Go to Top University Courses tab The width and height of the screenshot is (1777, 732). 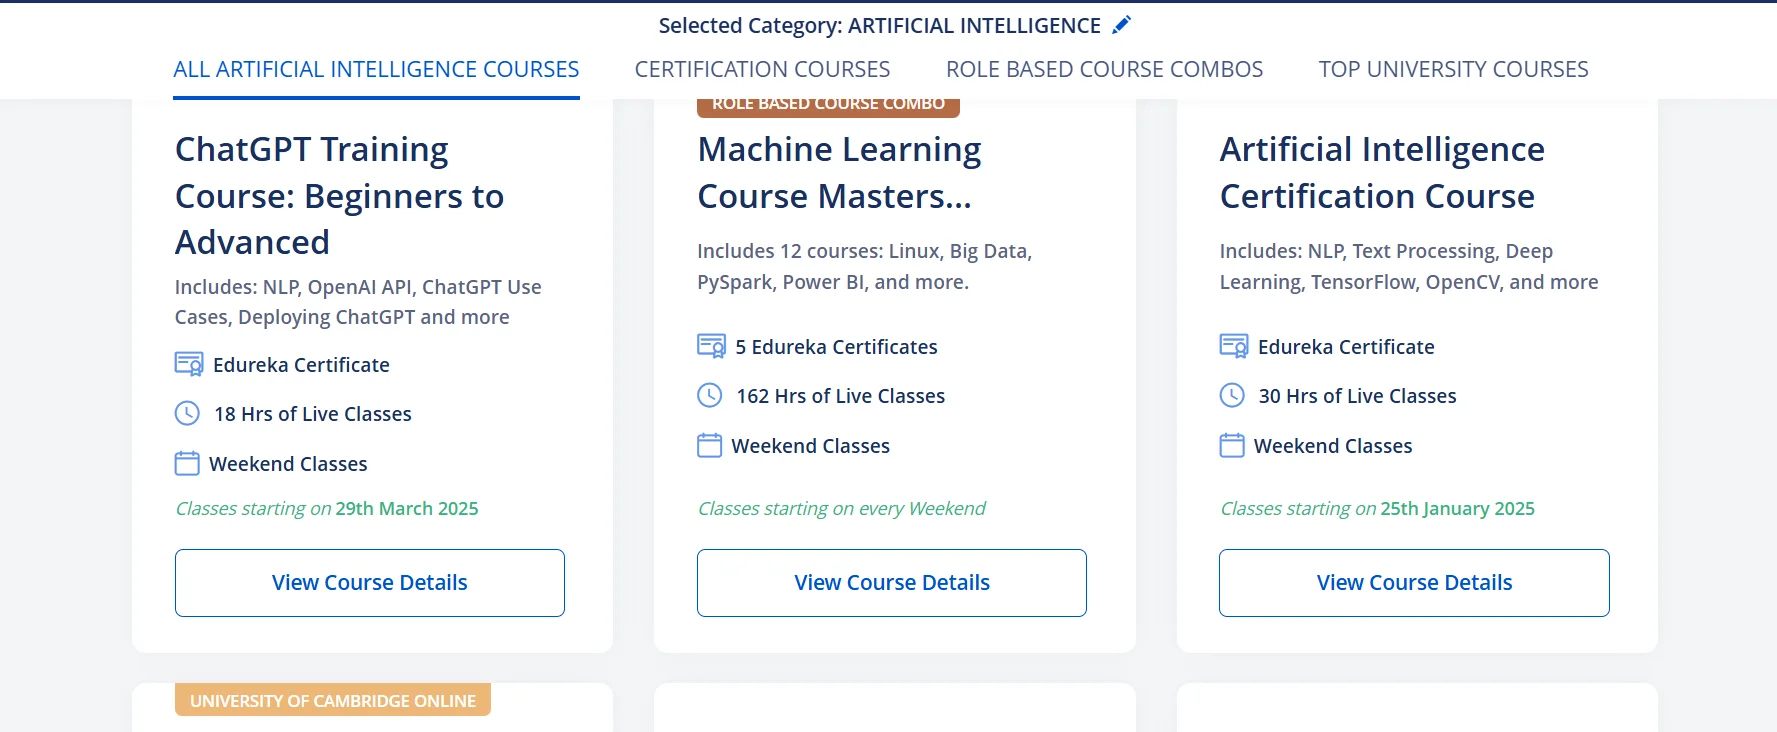pos(1453,69)
